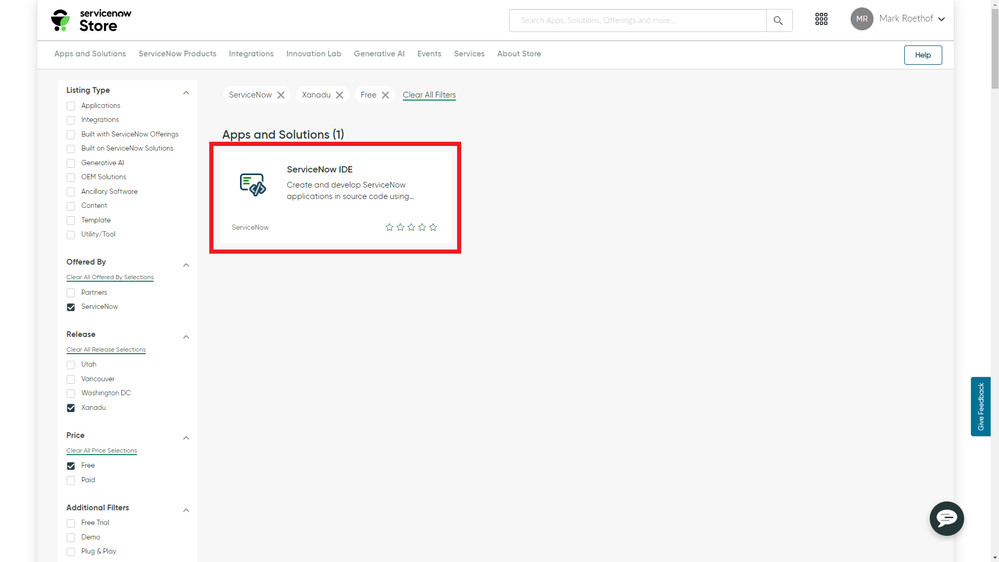Check the Generative AI listing type
Screen dimensions: 999x562
pos(71,163)
